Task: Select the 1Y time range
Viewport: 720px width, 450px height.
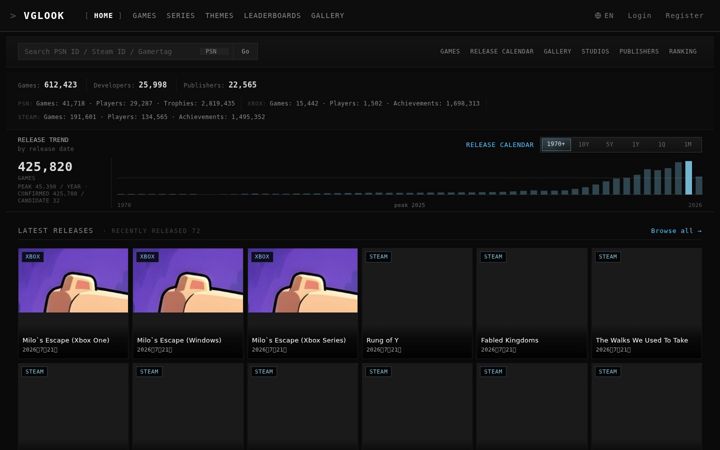Action: 636,144
